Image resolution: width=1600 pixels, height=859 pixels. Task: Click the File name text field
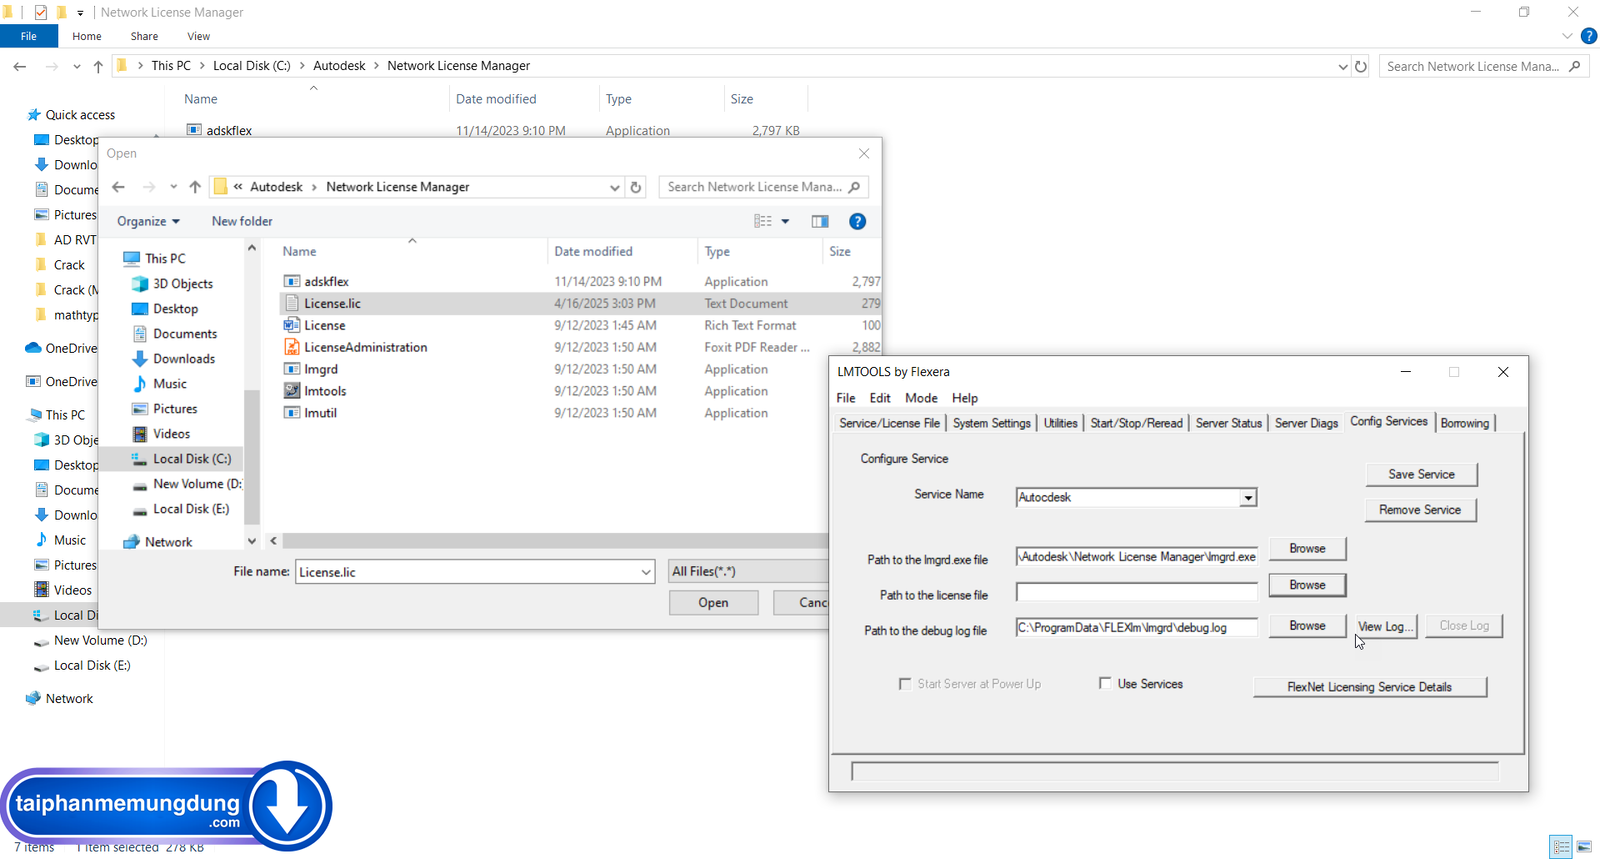(466, 572)
